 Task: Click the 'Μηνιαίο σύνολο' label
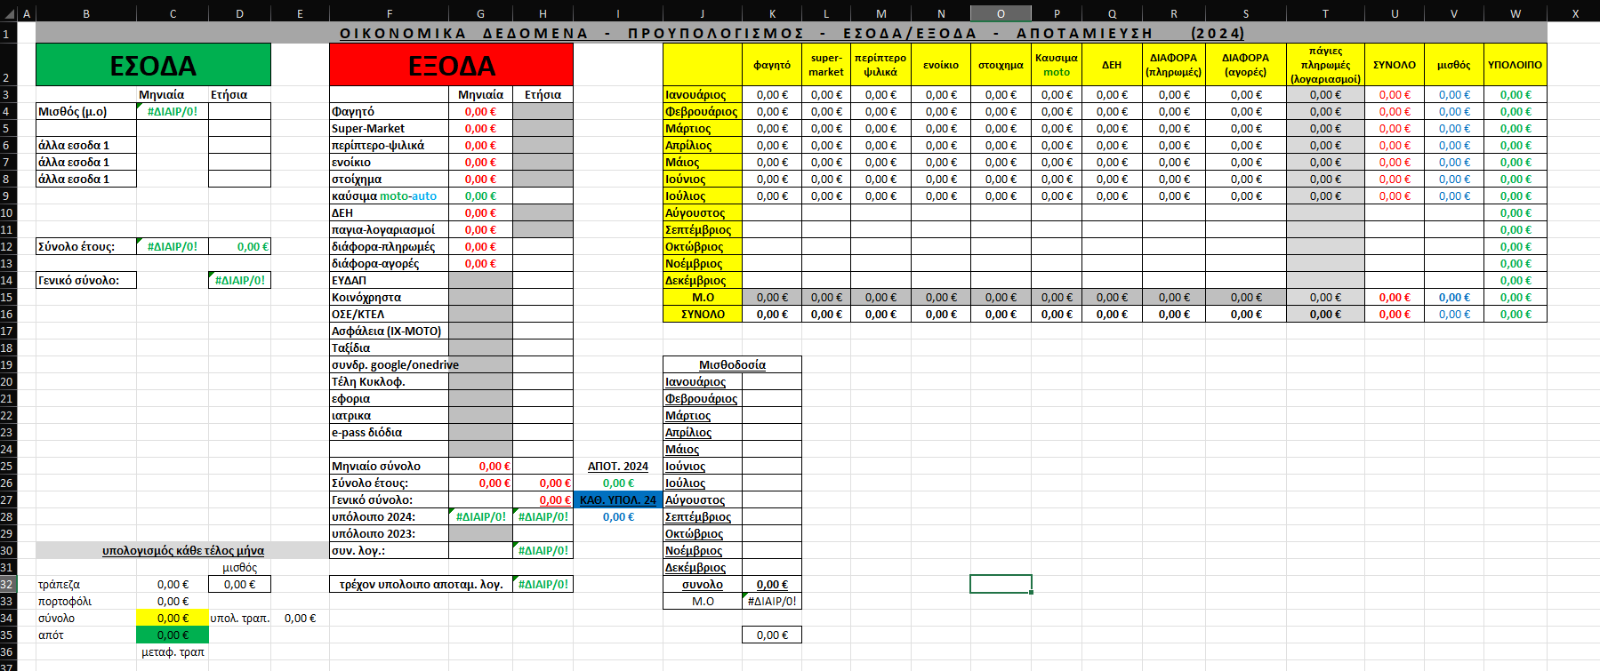click(389, 466)
